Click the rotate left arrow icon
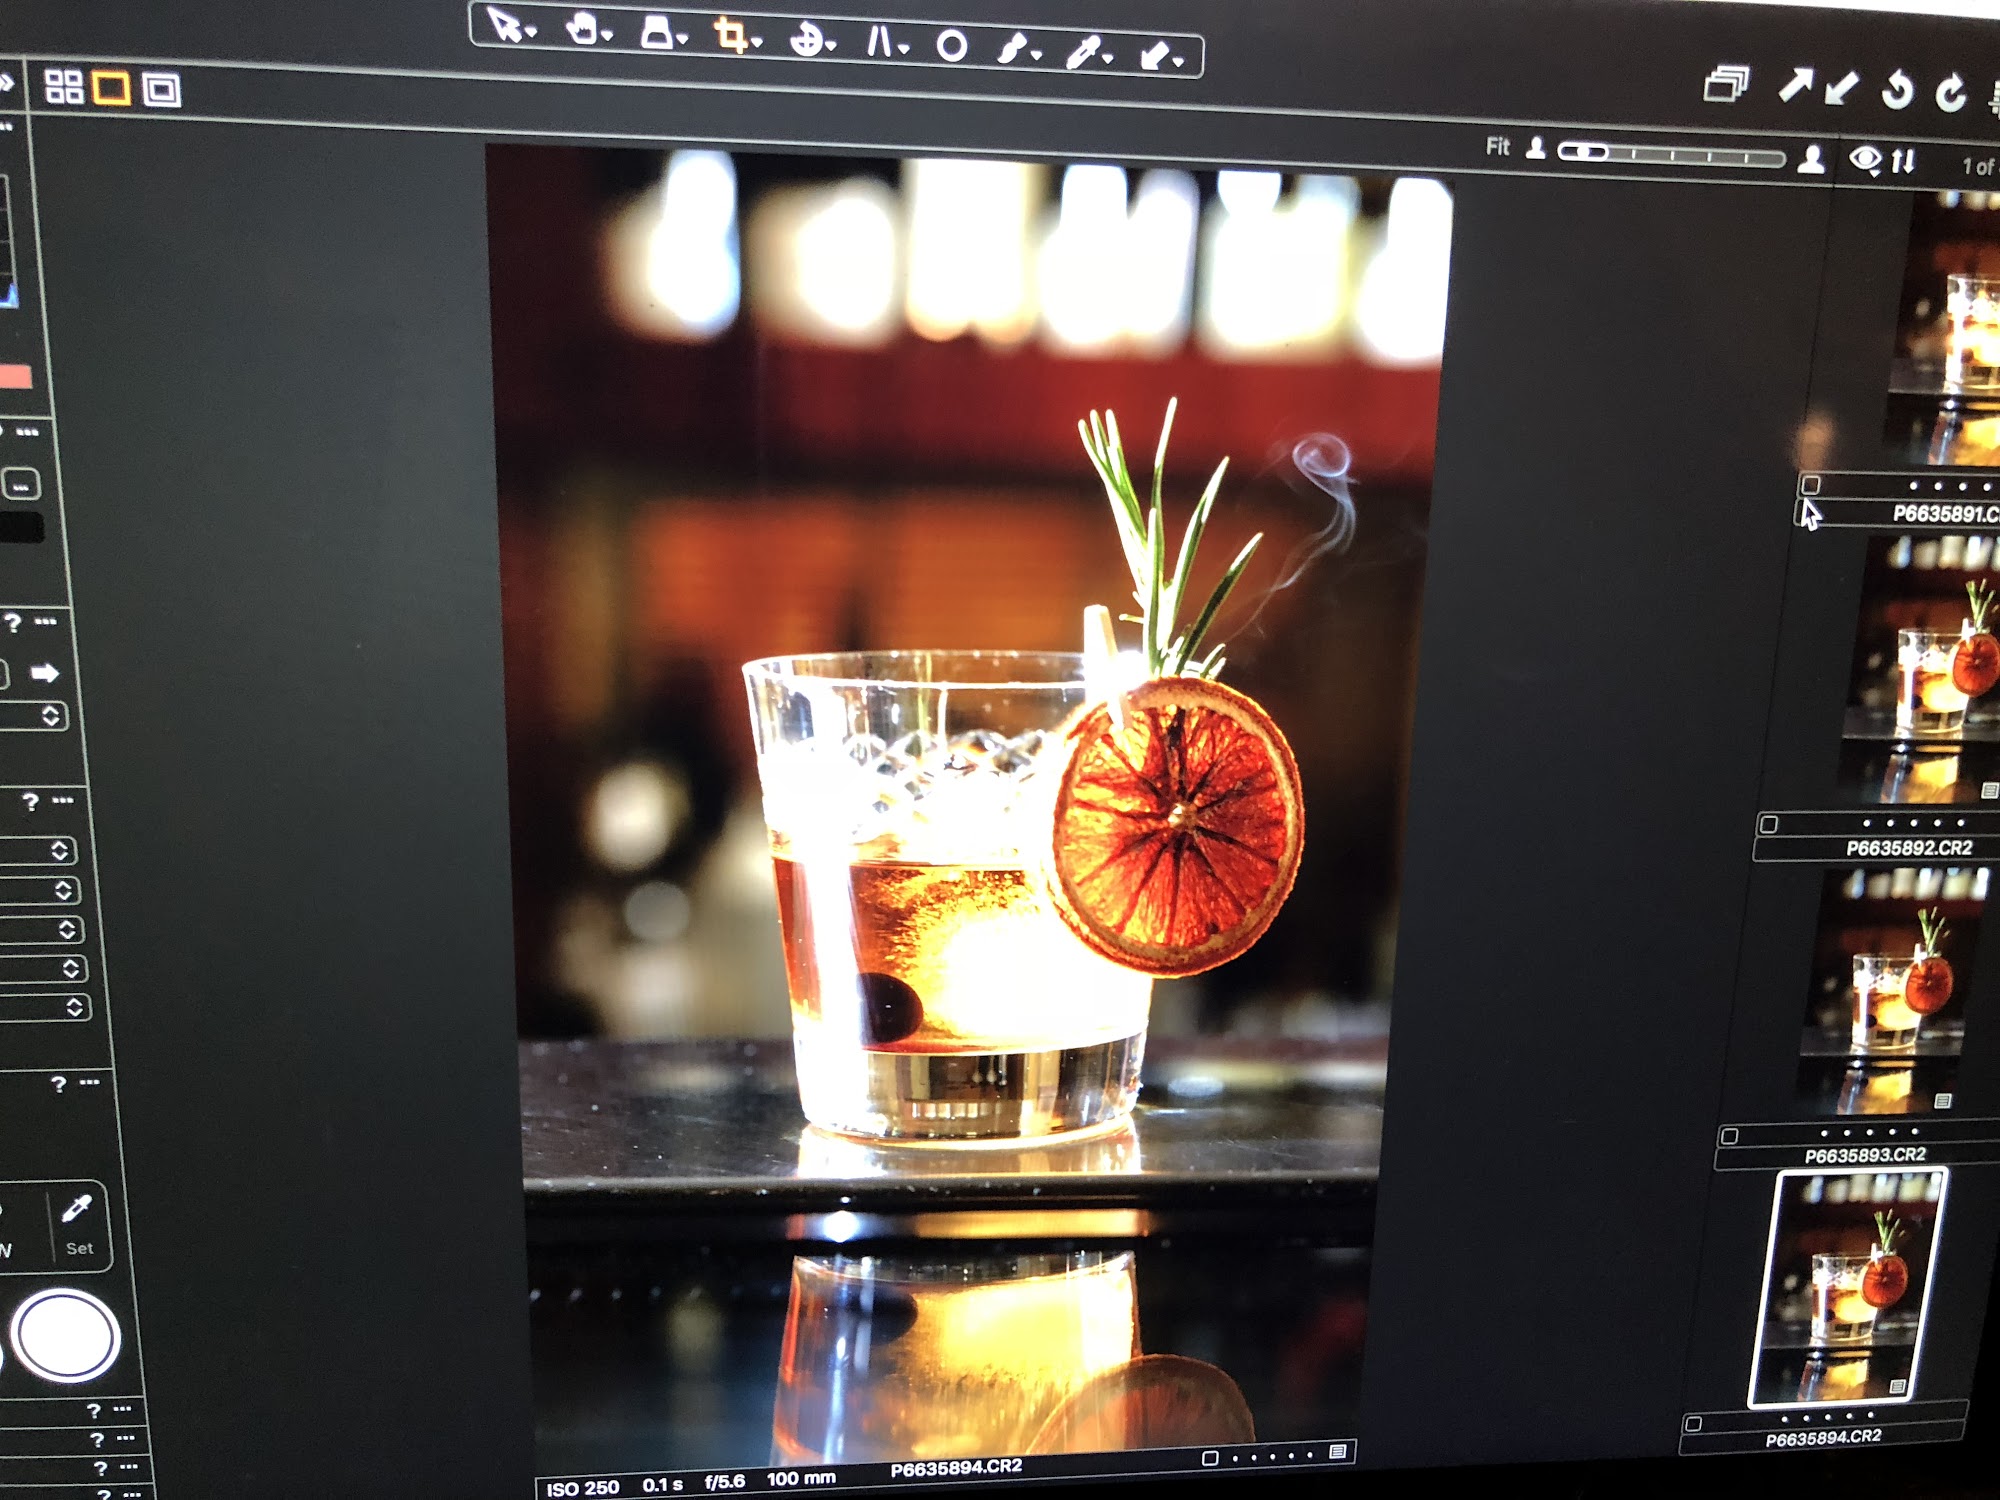2000x1500 pixels. (1896, 92)
